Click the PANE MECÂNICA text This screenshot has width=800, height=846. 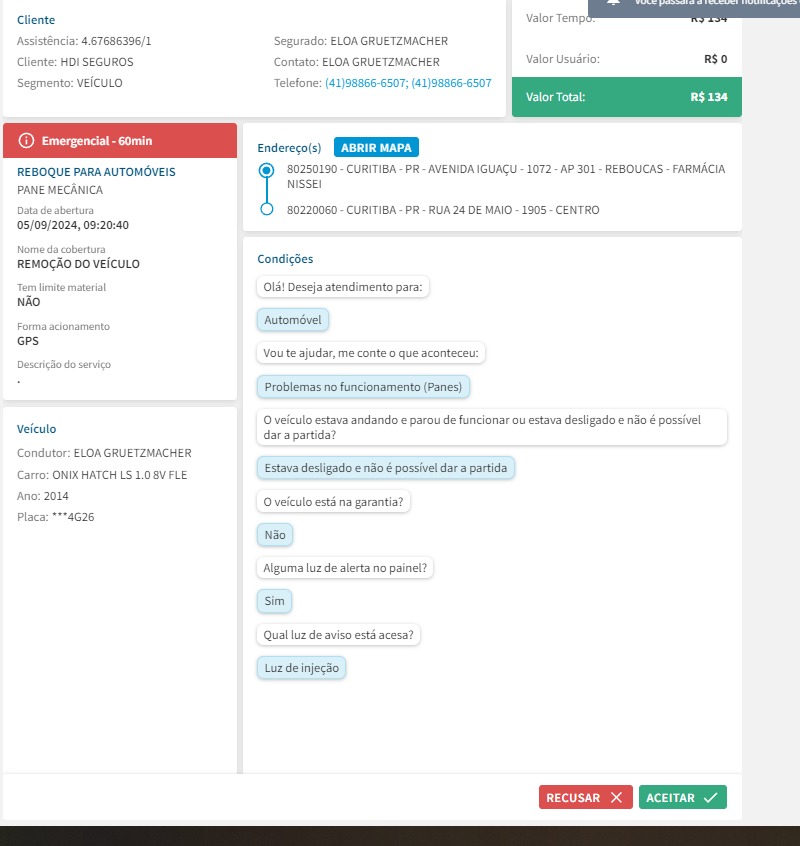tap(60, 190)
